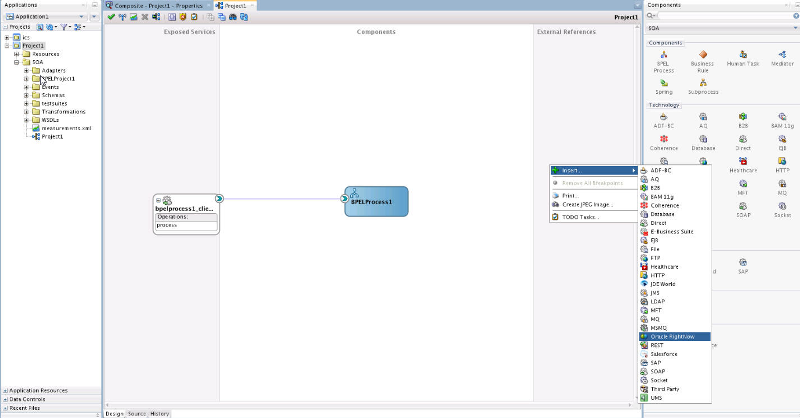Click the BPELProcess1 component on canvas
Screen dimensions: 800x418
pyautogui.click(x=377, y=202)
